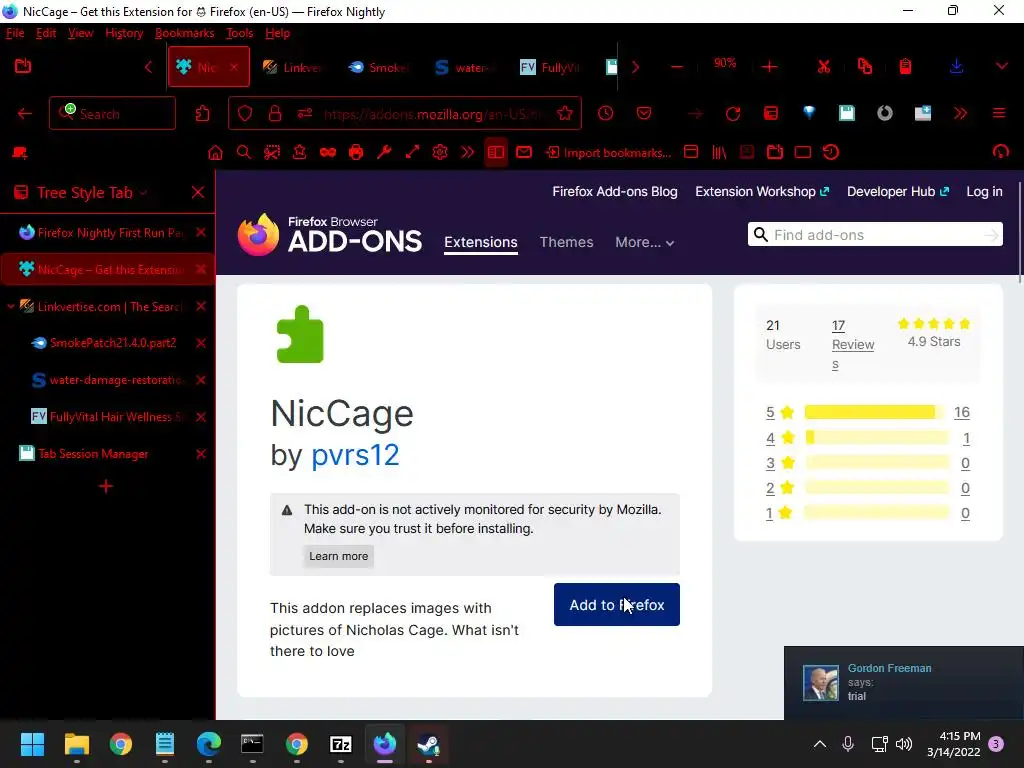Switch to the Linkvertise tab in the tab strip
The width and height of the screenshot is (1024, 768).
(292, 67)
